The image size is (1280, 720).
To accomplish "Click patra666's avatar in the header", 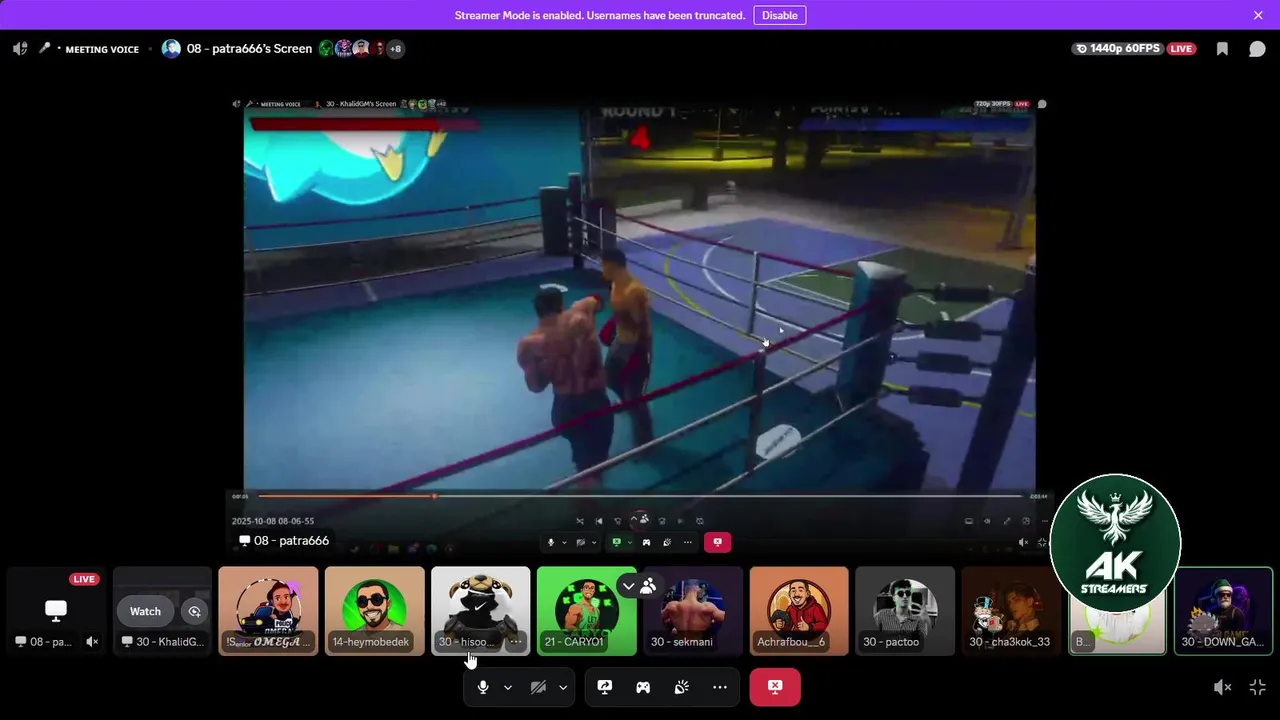I will (x=171, y=48).
